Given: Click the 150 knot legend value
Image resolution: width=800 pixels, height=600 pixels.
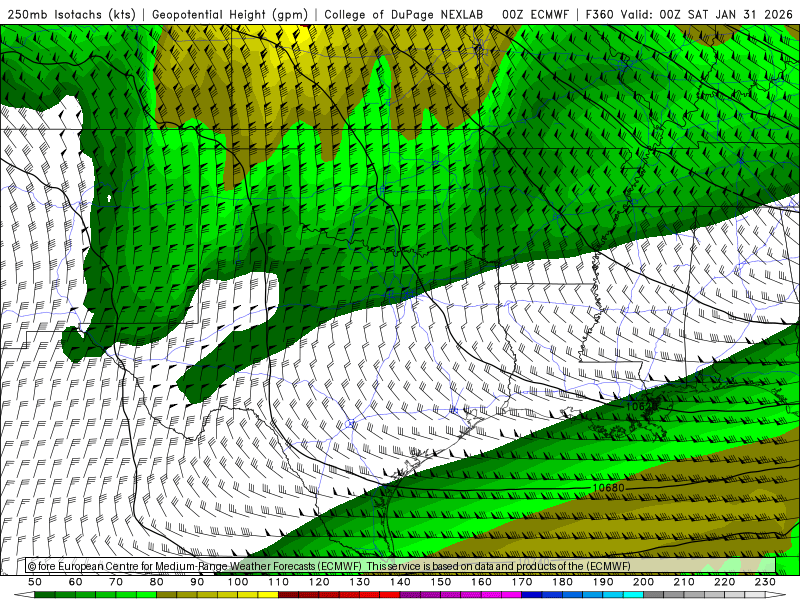Looking at the screenshot, I should coord(440,582).
